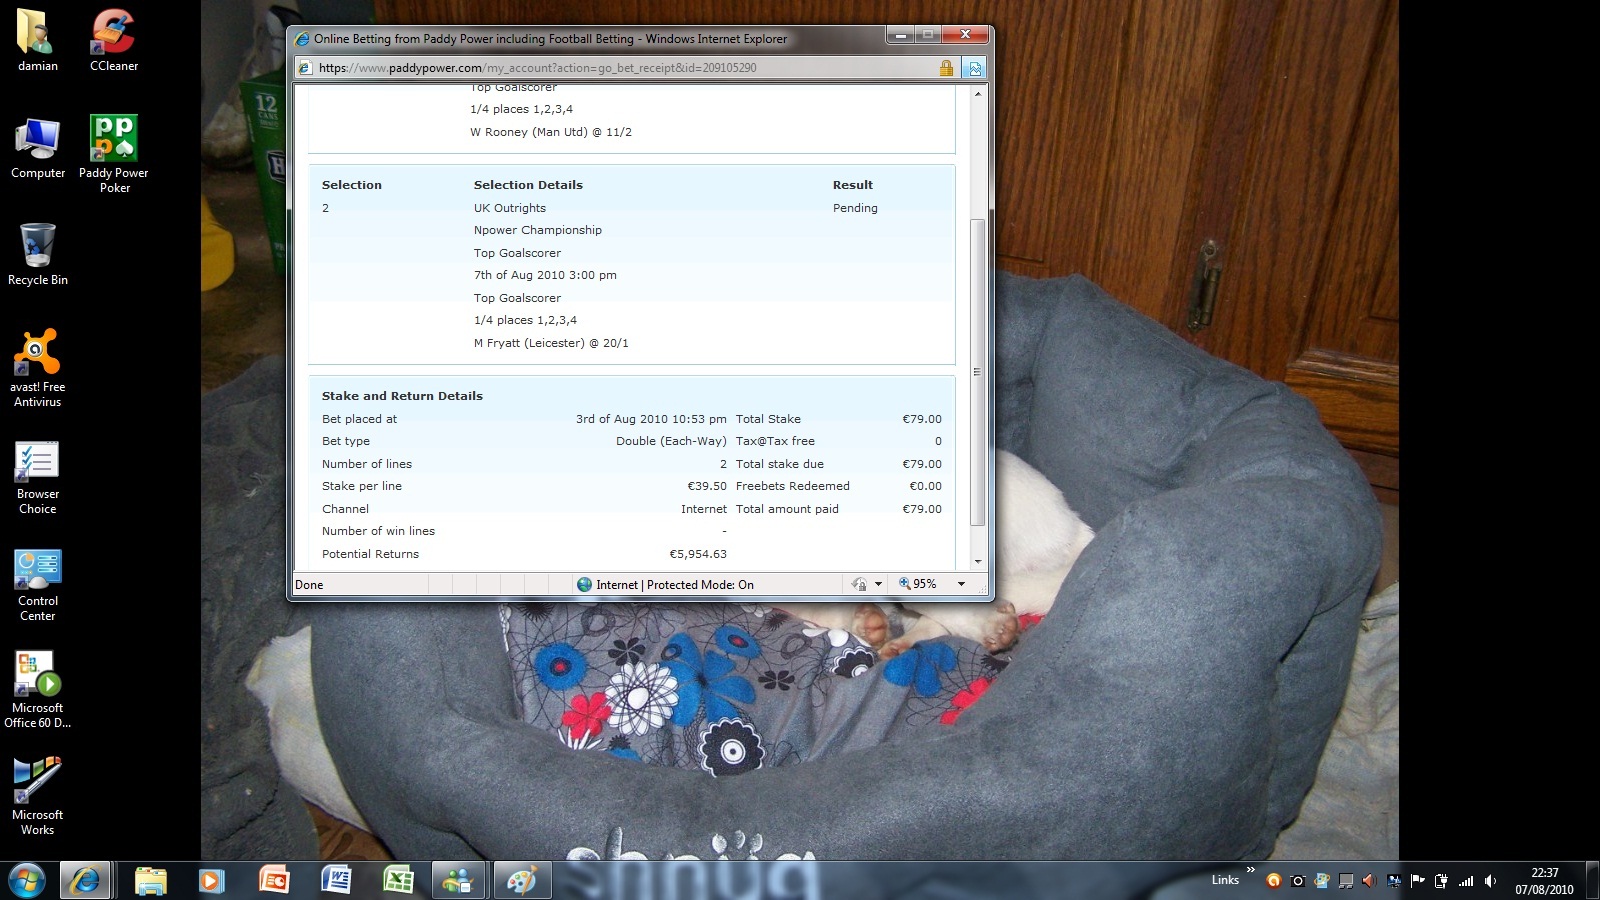The height and width of the screenshot is (900, 1600).
Task: Click the 'Npower Championship' text
Action: pos(538,230)
